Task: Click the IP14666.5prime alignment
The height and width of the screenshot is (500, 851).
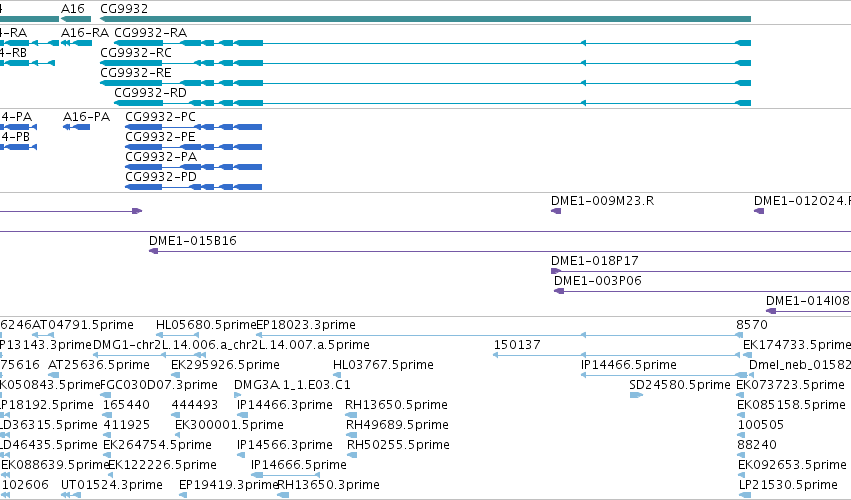Action: point(285,476)
